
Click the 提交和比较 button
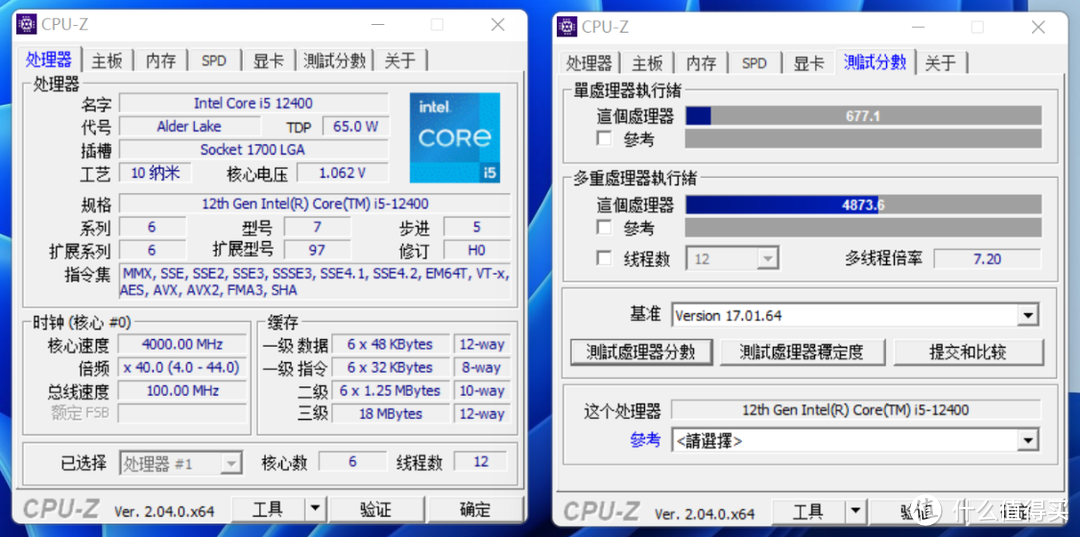[968, 352]
